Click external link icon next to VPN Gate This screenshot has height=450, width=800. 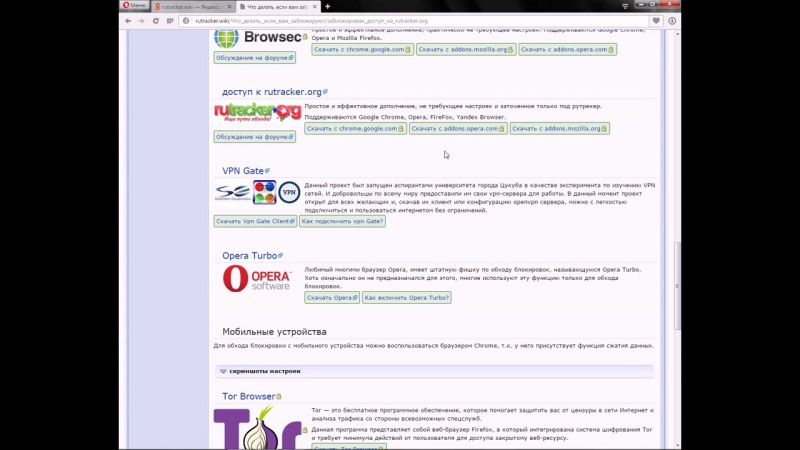pos(267,170)
